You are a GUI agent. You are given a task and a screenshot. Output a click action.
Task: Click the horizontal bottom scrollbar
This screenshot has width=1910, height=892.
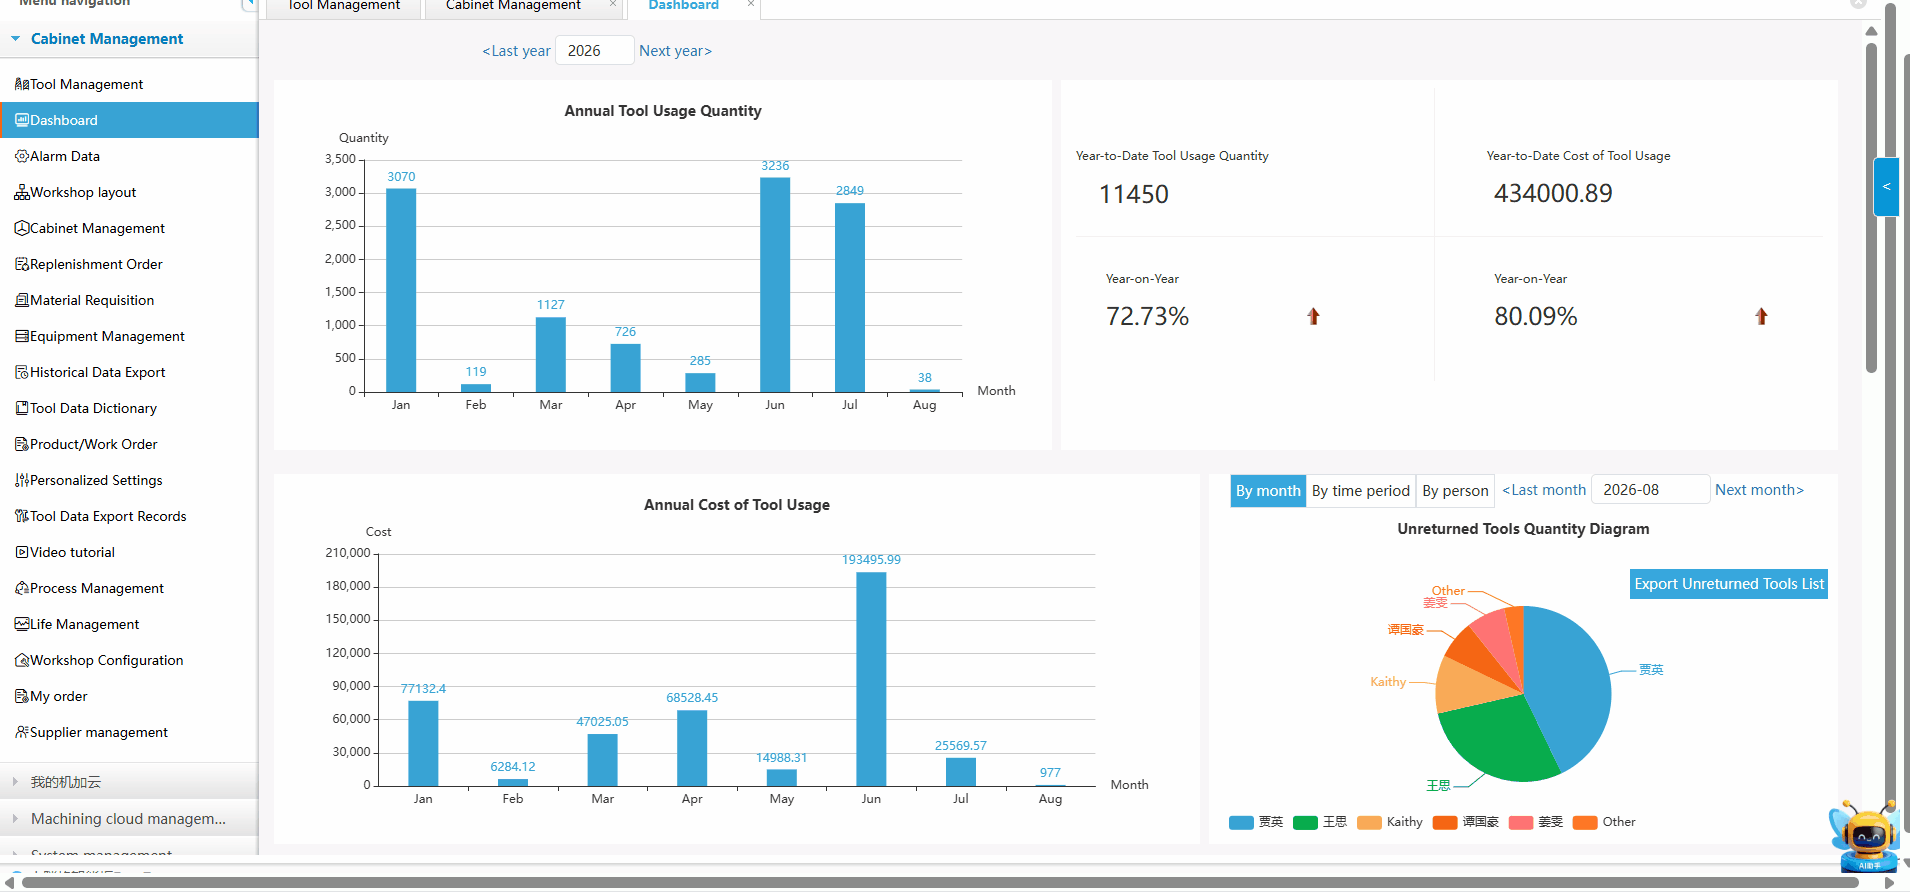click(940, 882)
